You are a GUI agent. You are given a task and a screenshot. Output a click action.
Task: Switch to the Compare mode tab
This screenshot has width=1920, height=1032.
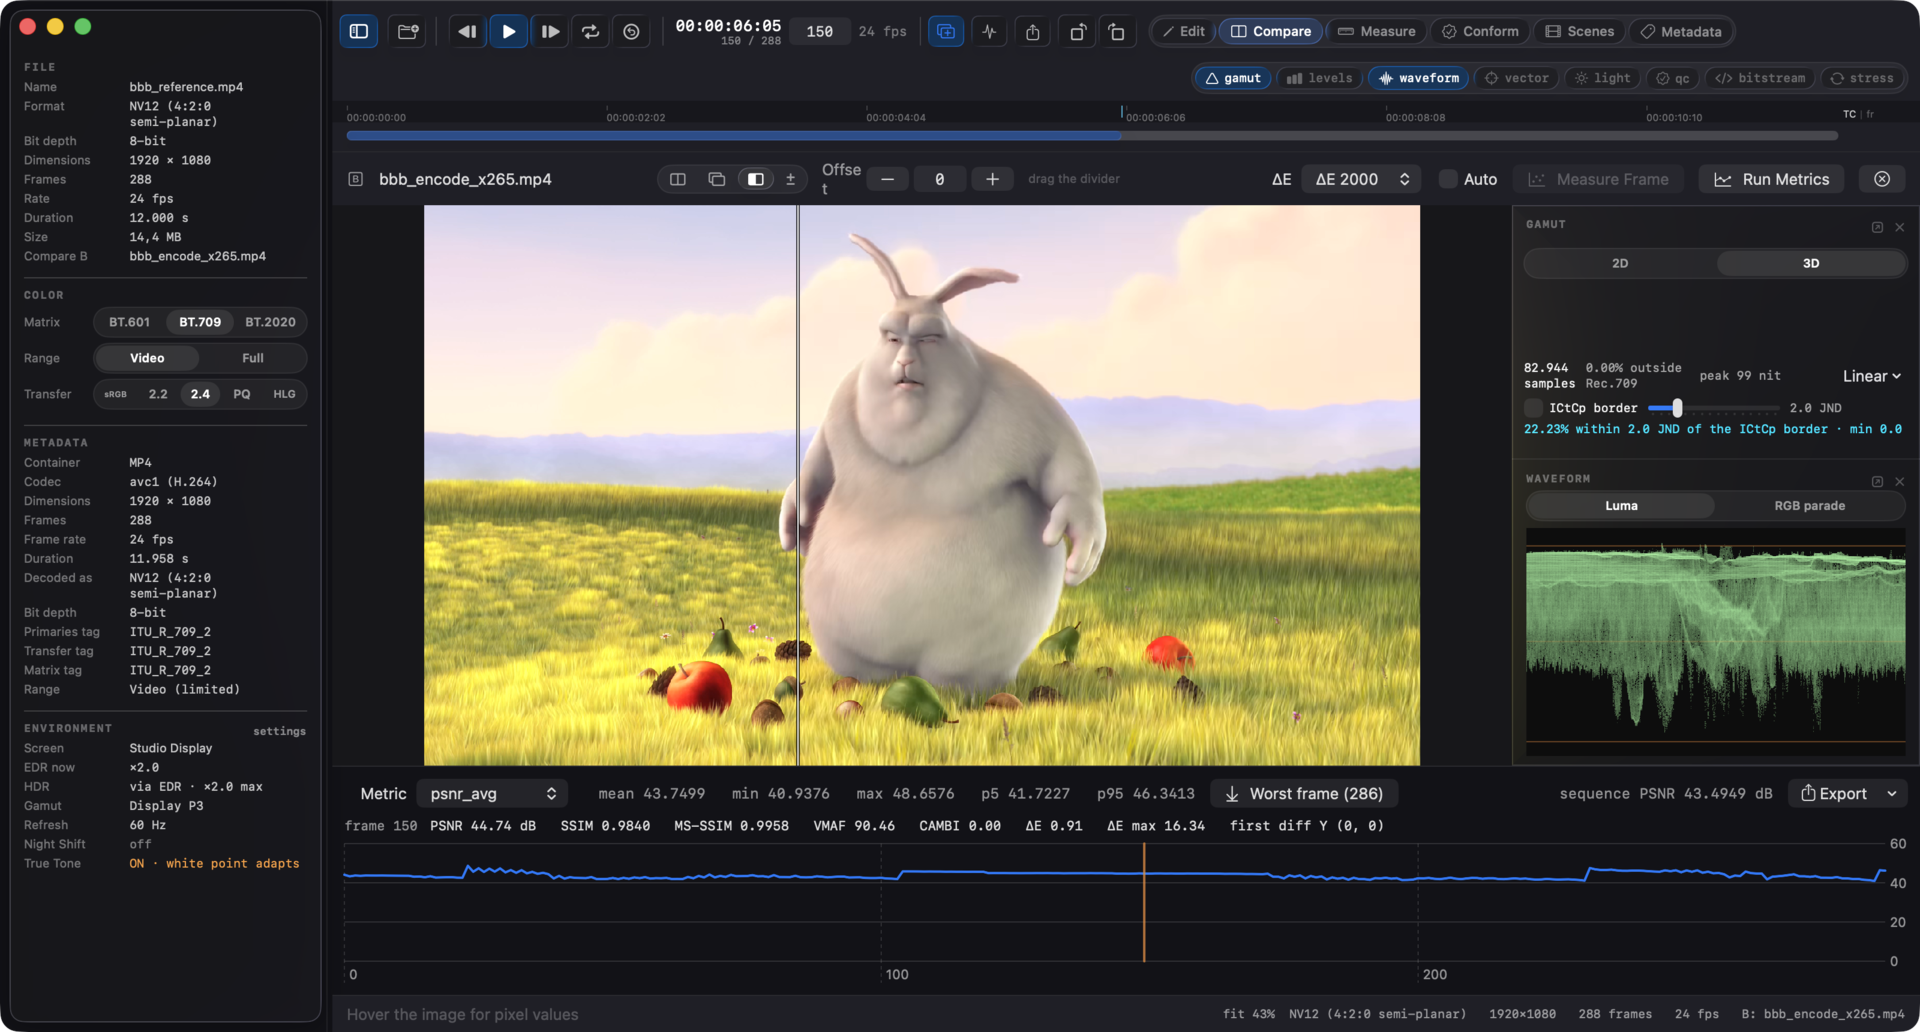point(1271,31)
